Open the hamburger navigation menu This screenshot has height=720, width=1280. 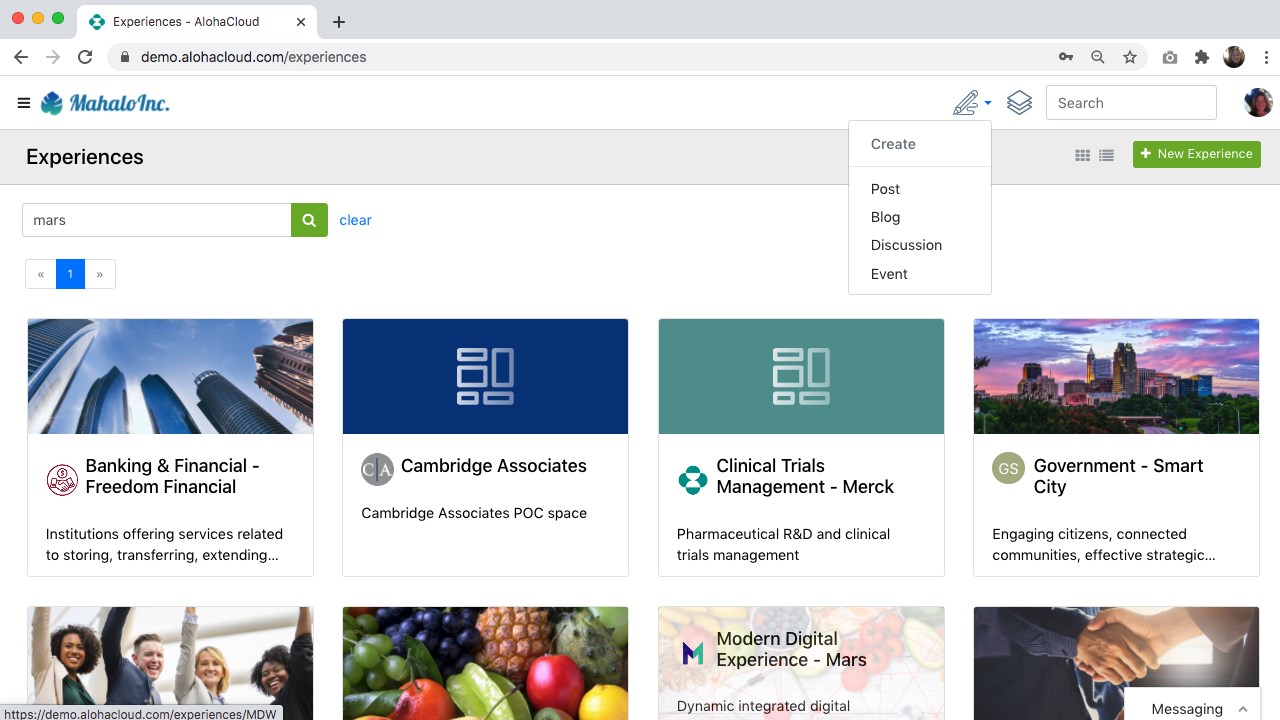point(24,103)
